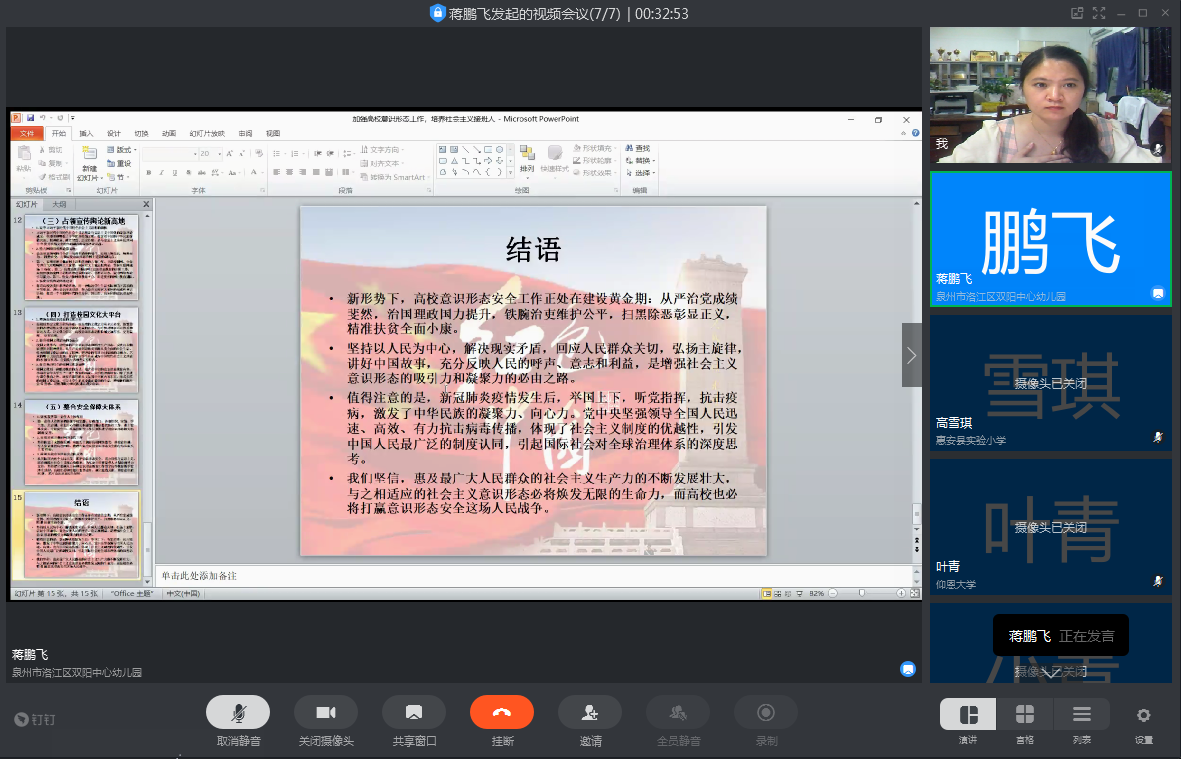Select 高雪琪 participant video tile
The height and width of the screenshot is (759, 1181).
tap(1050, 382)
